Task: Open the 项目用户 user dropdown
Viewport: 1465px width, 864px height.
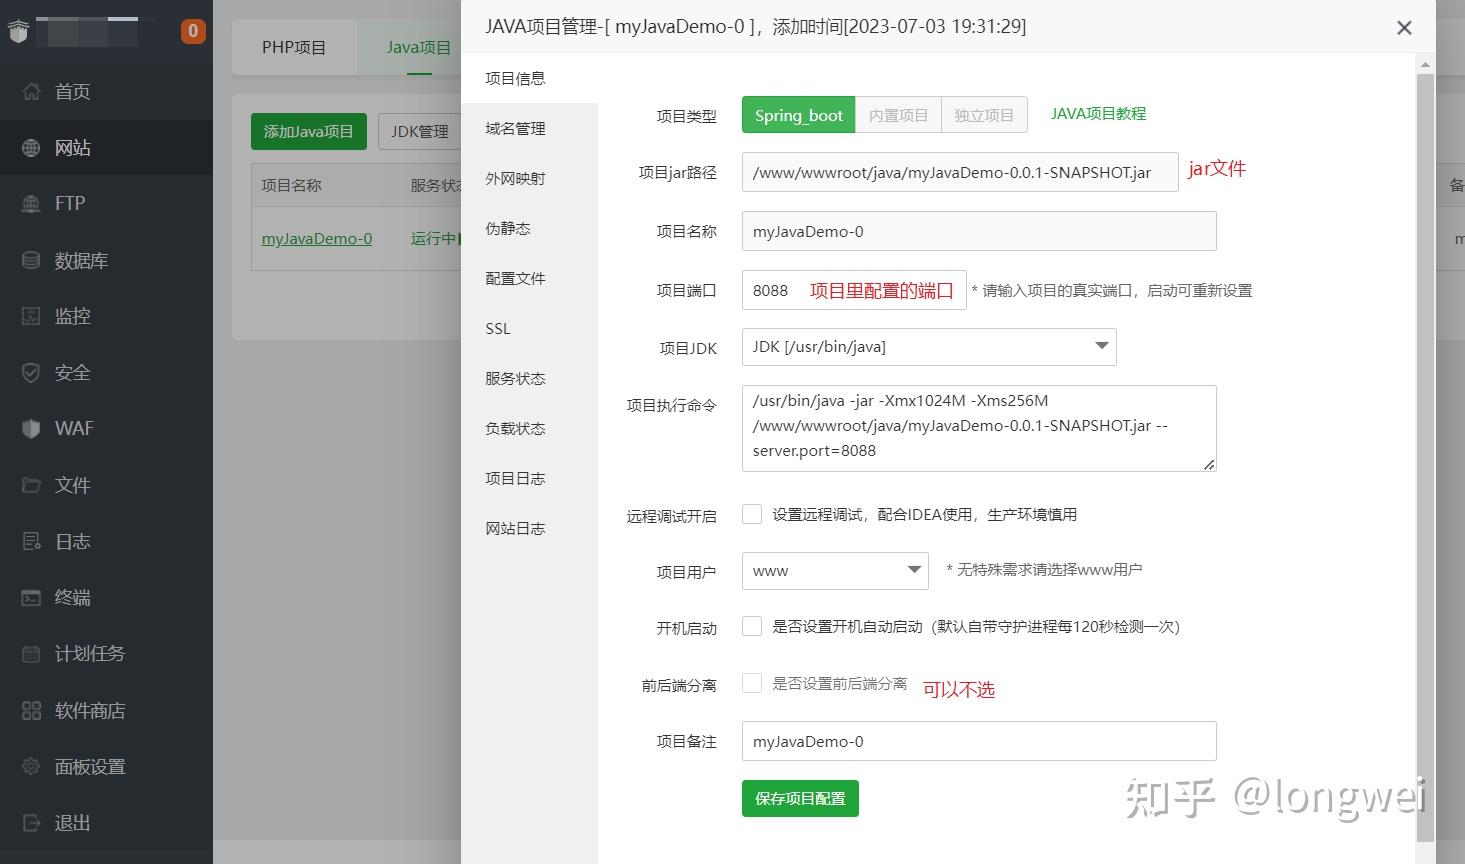Action: [834, 570]
